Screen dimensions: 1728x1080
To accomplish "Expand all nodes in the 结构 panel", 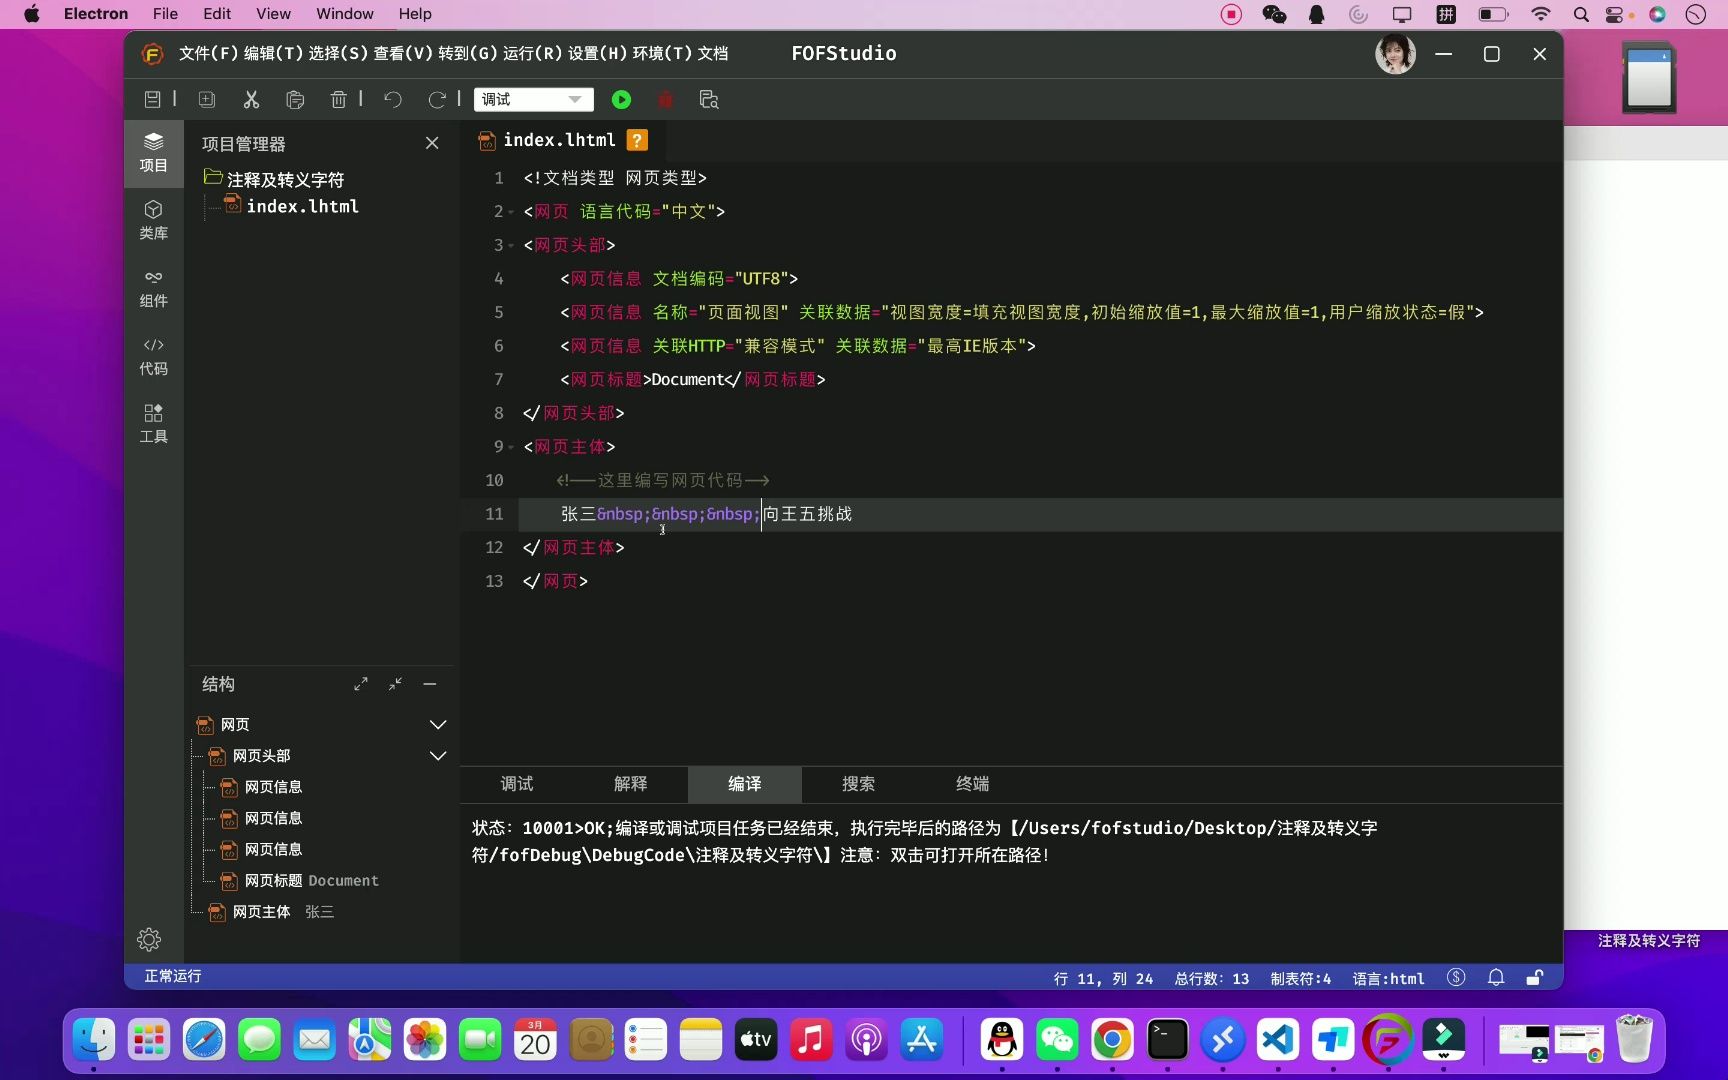I will 361,684.
